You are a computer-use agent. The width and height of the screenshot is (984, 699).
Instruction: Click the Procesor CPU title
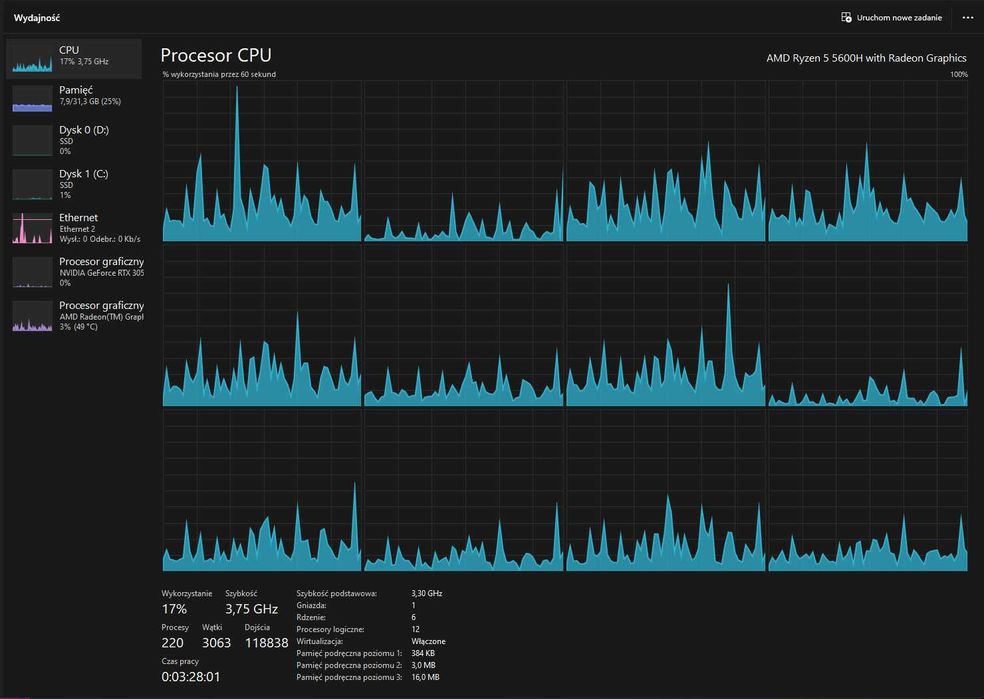click(216, 55)
